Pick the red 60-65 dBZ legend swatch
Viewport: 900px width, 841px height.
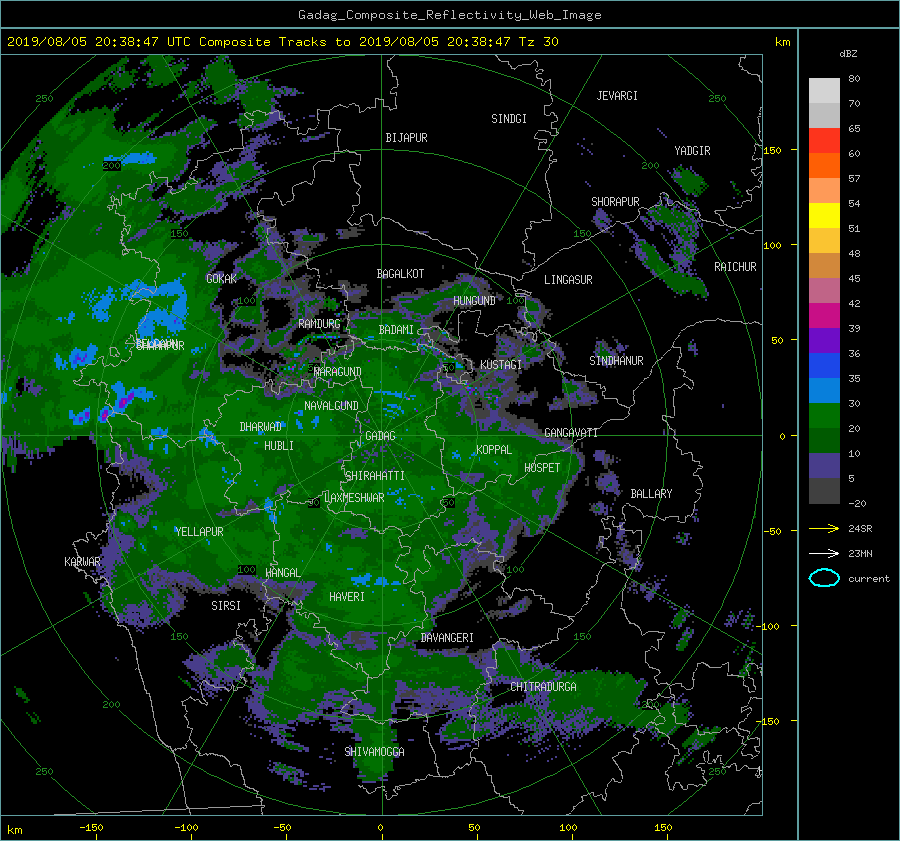tap(824, 141)
